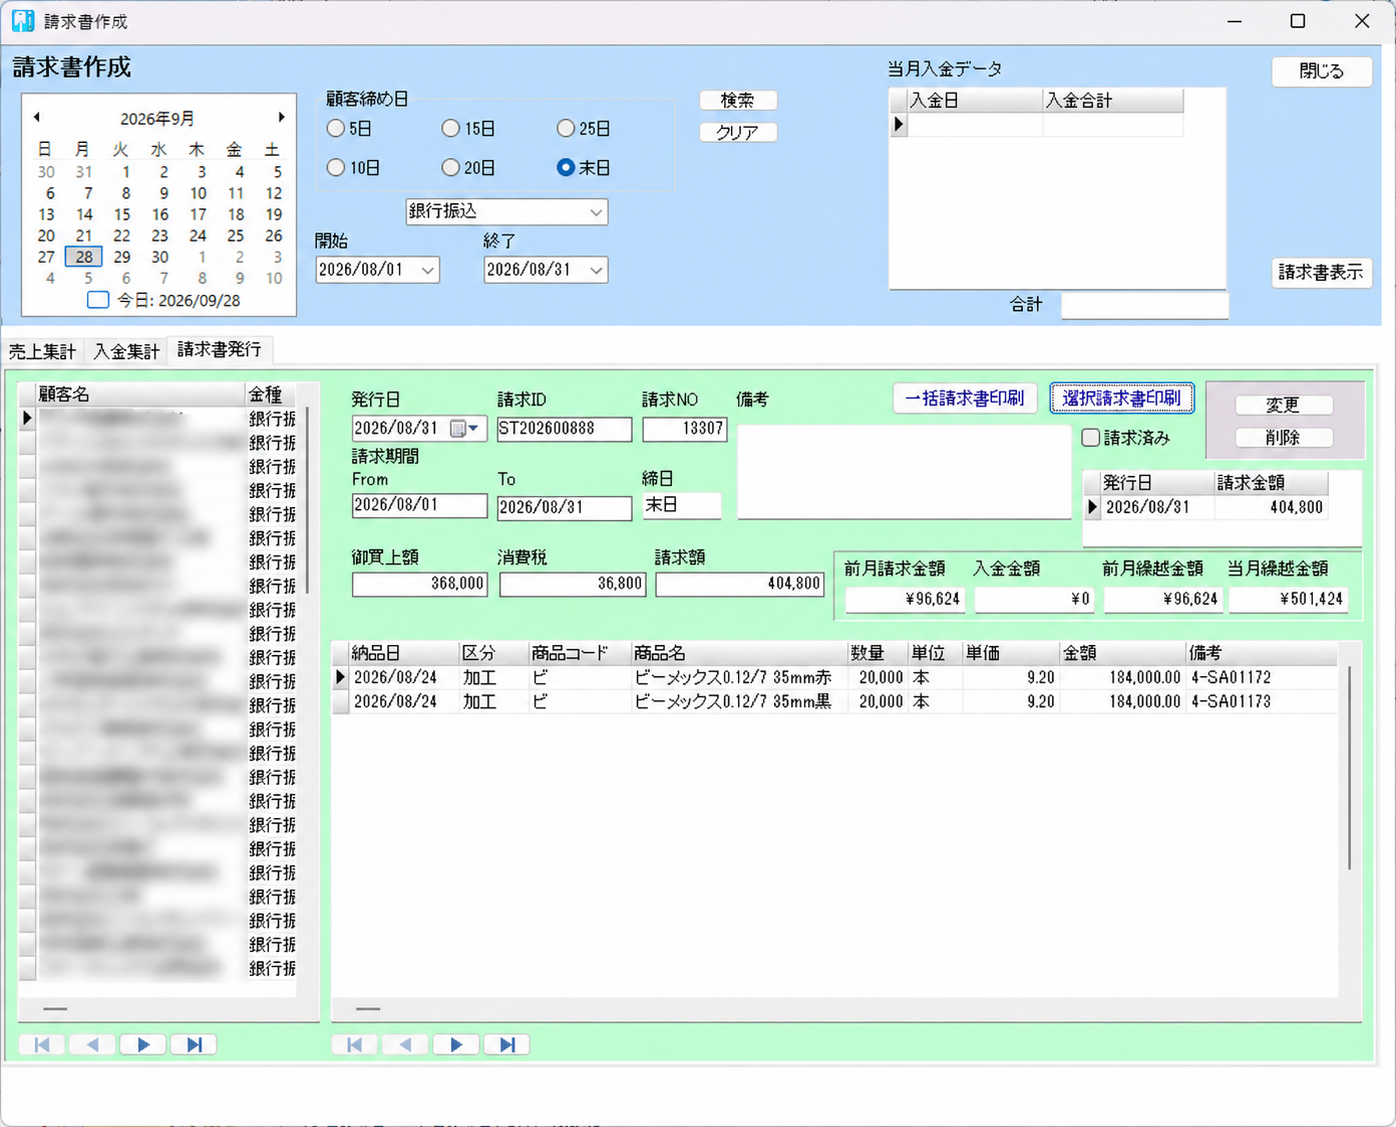Click the 請求額 field 404,800

tap(740, 584)
